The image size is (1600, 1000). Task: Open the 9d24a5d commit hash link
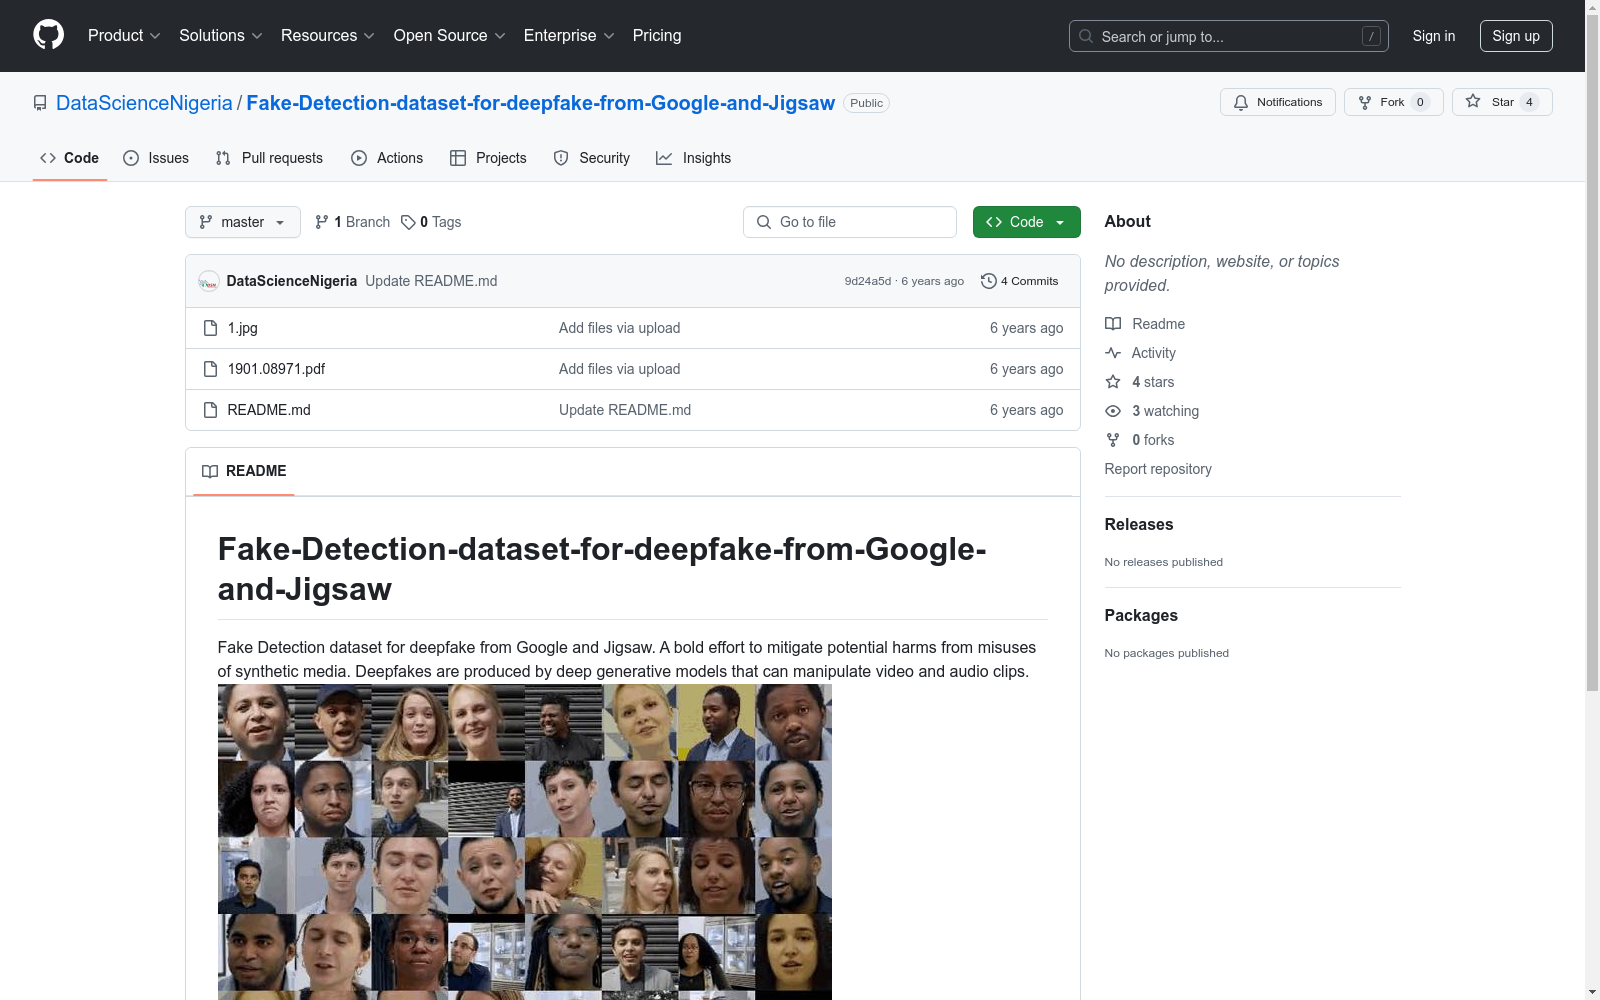tap(868, 281)
